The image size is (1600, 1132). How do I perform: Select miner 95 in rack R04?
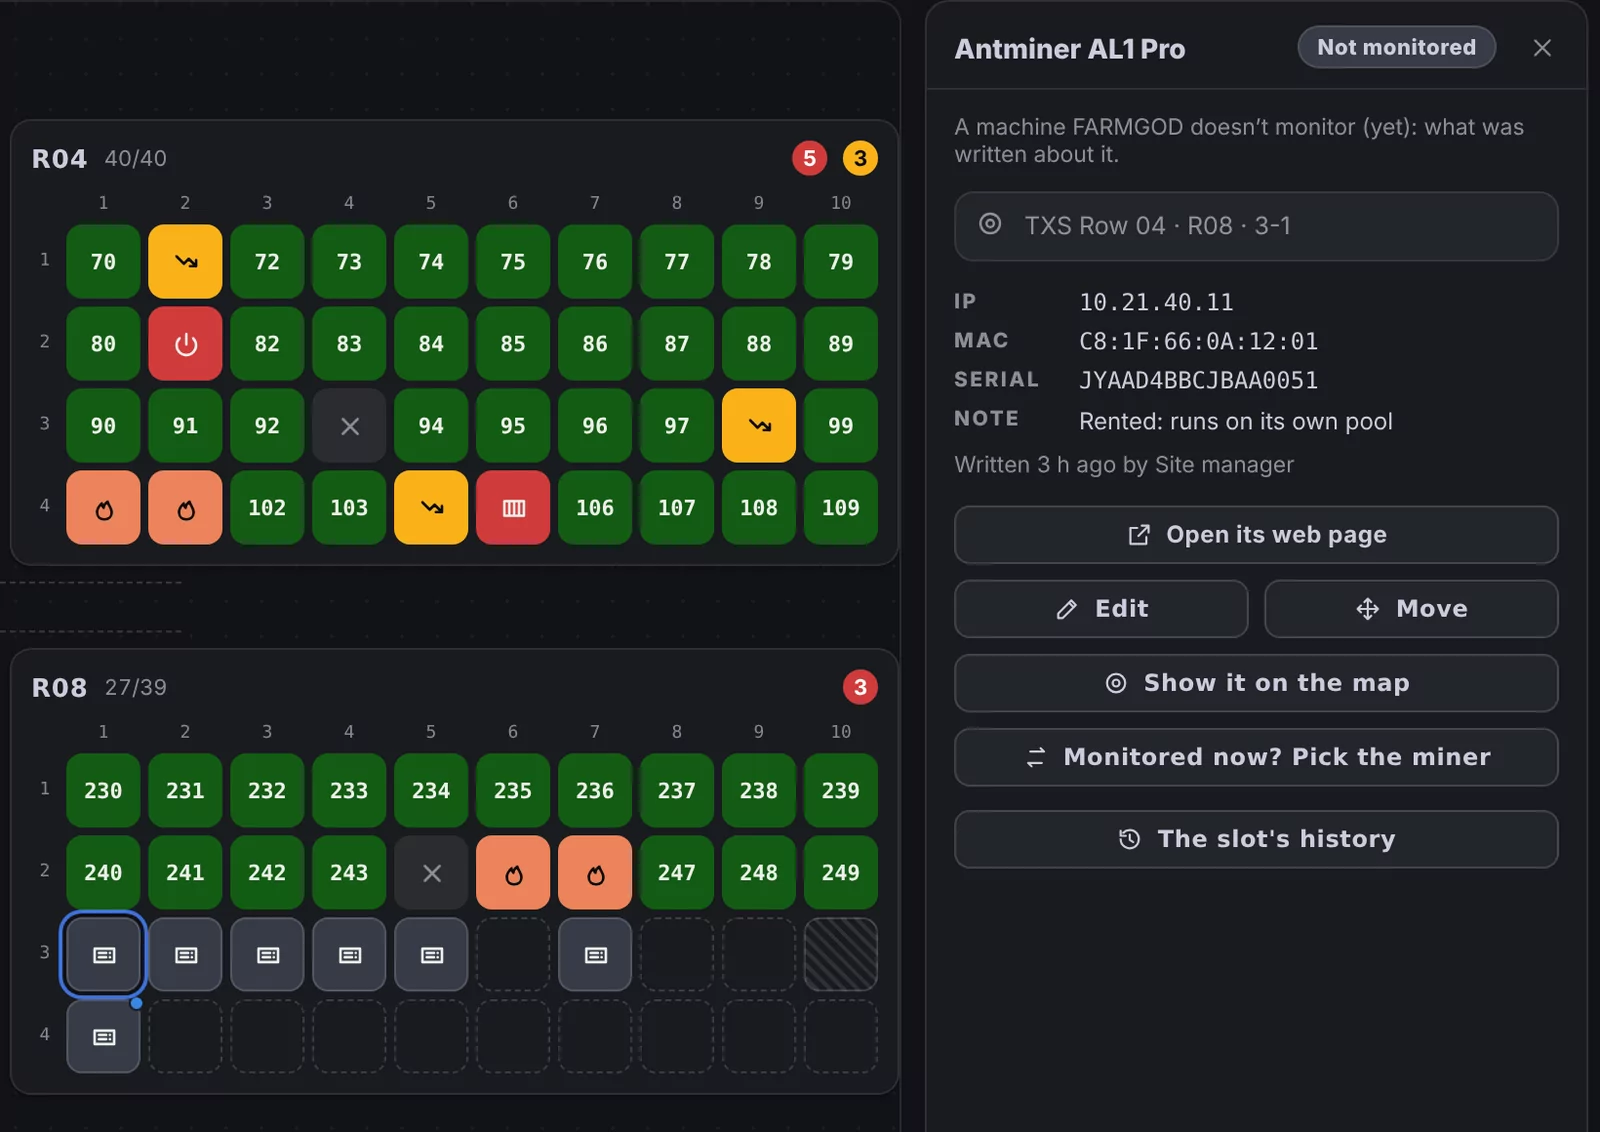(x=513, y=425)
